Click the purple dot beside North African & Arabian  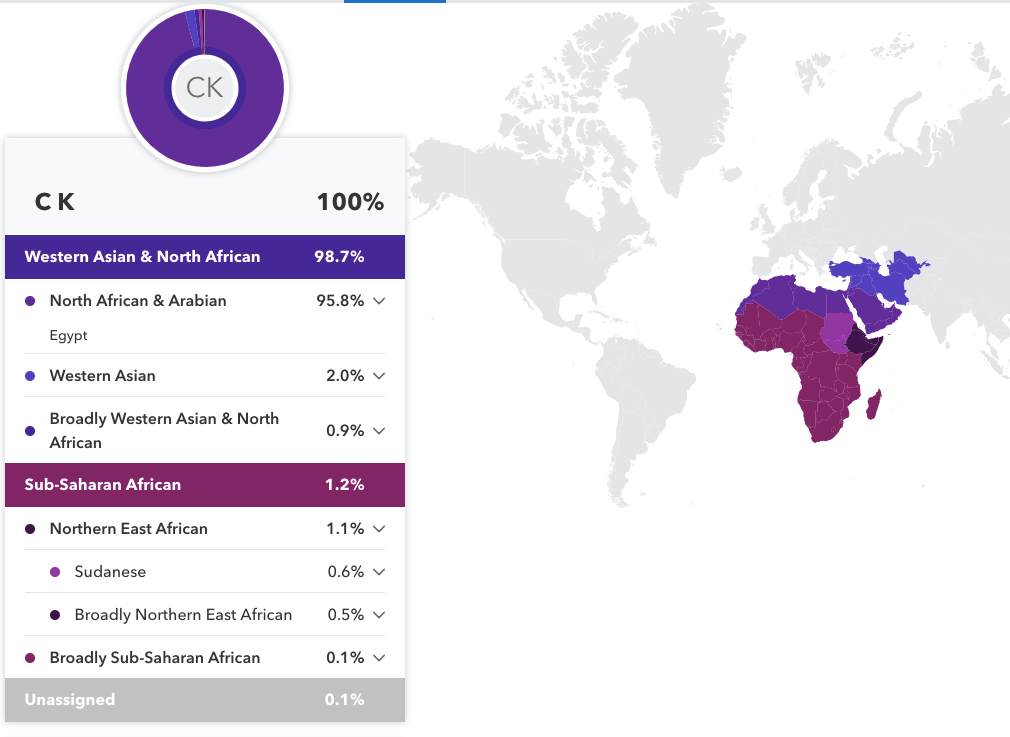(x=32, y=301)
